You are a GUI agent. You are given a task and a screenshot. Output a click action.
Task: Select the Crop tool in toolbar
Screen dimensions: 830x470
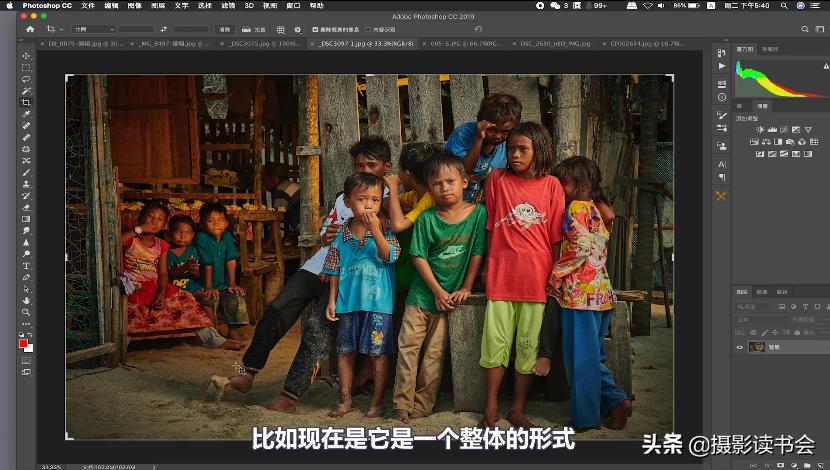click(x=26, y=103)
